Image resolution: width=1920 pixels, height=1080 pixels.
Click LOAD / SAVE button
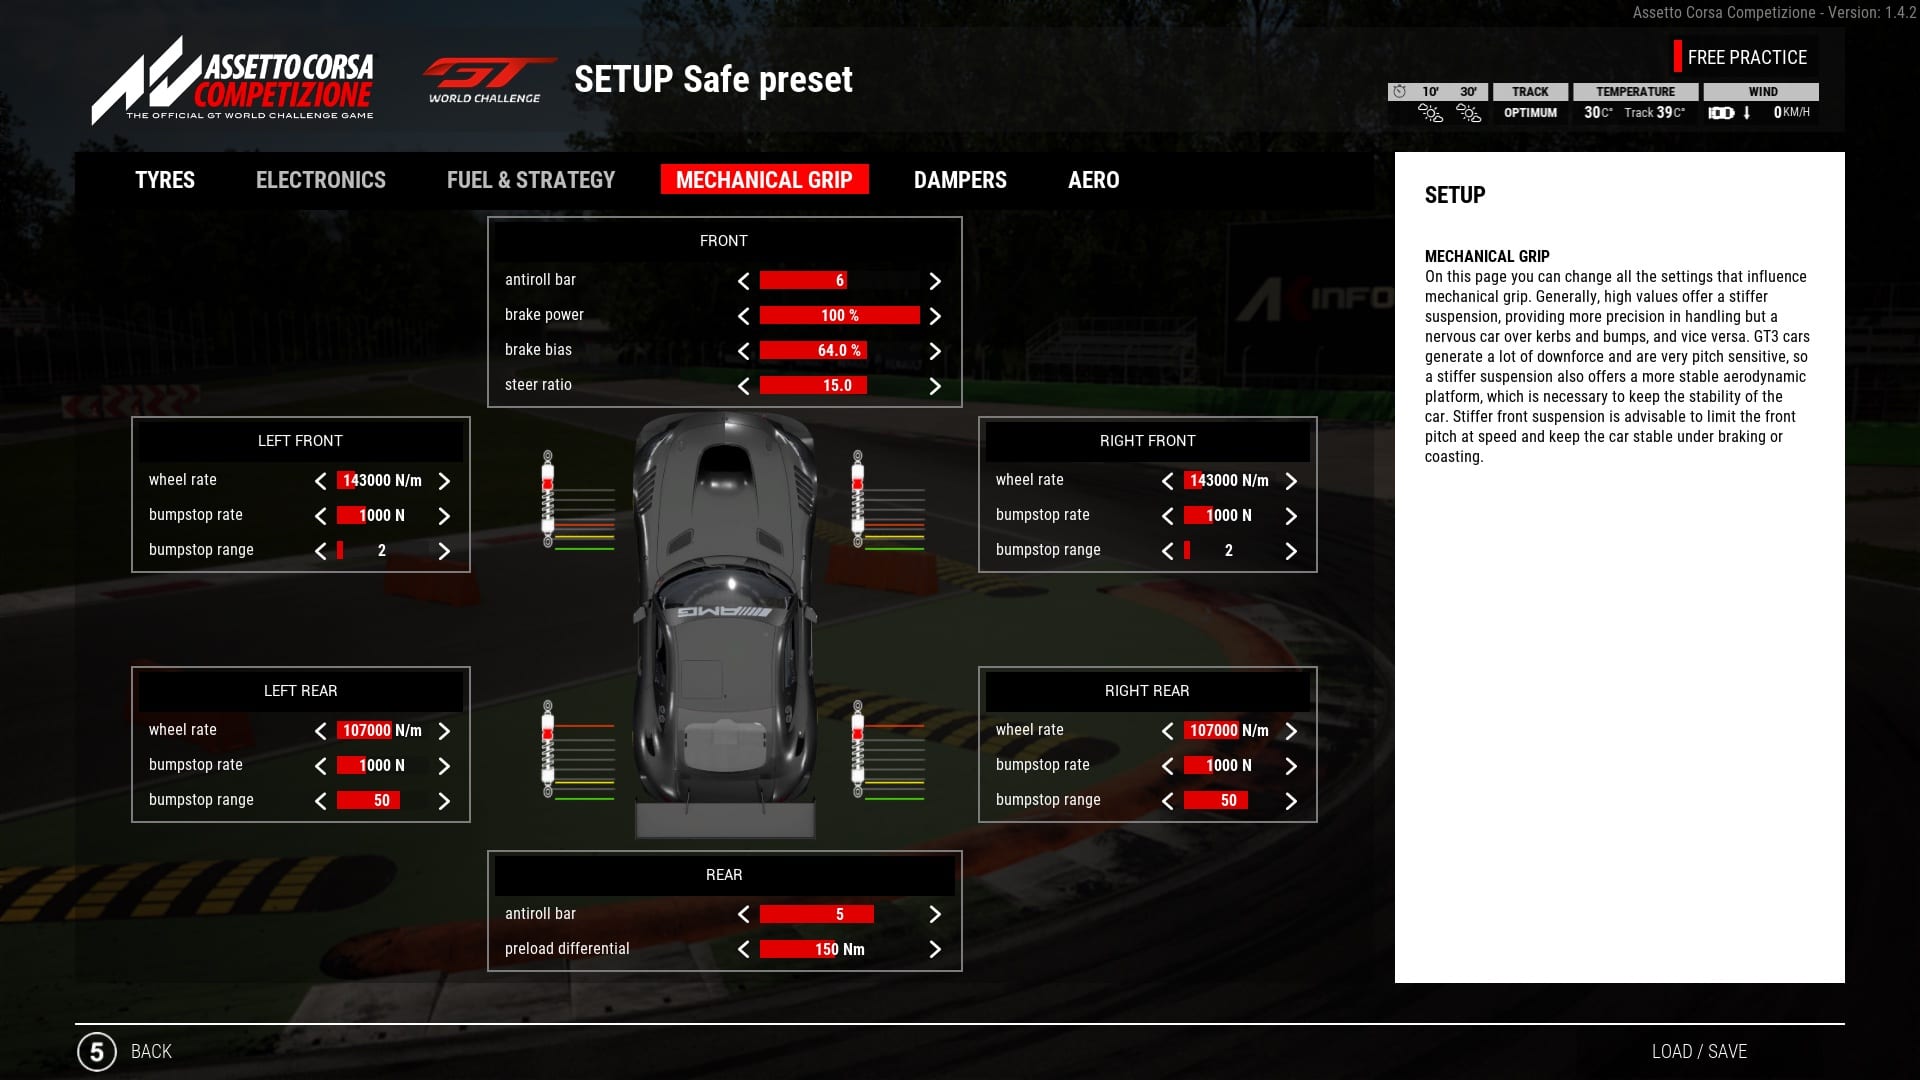[x=1700, y=1051]
